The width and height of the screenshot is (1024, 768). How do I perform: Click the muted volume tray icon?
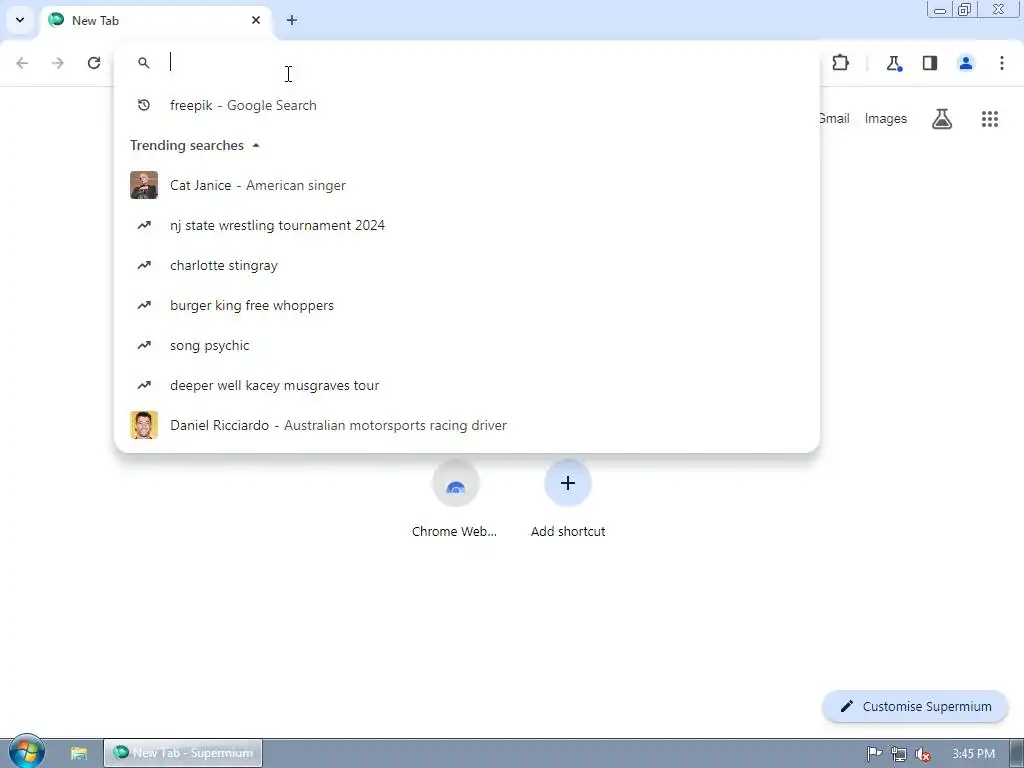coord(923,754)
